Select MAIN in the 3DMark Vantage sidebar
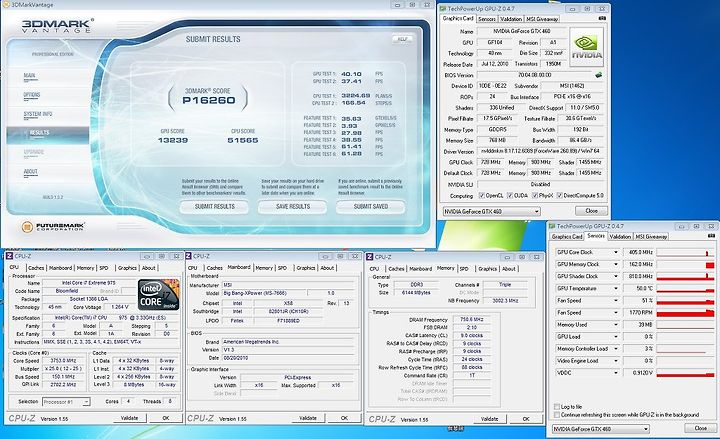 click(29, 75)
